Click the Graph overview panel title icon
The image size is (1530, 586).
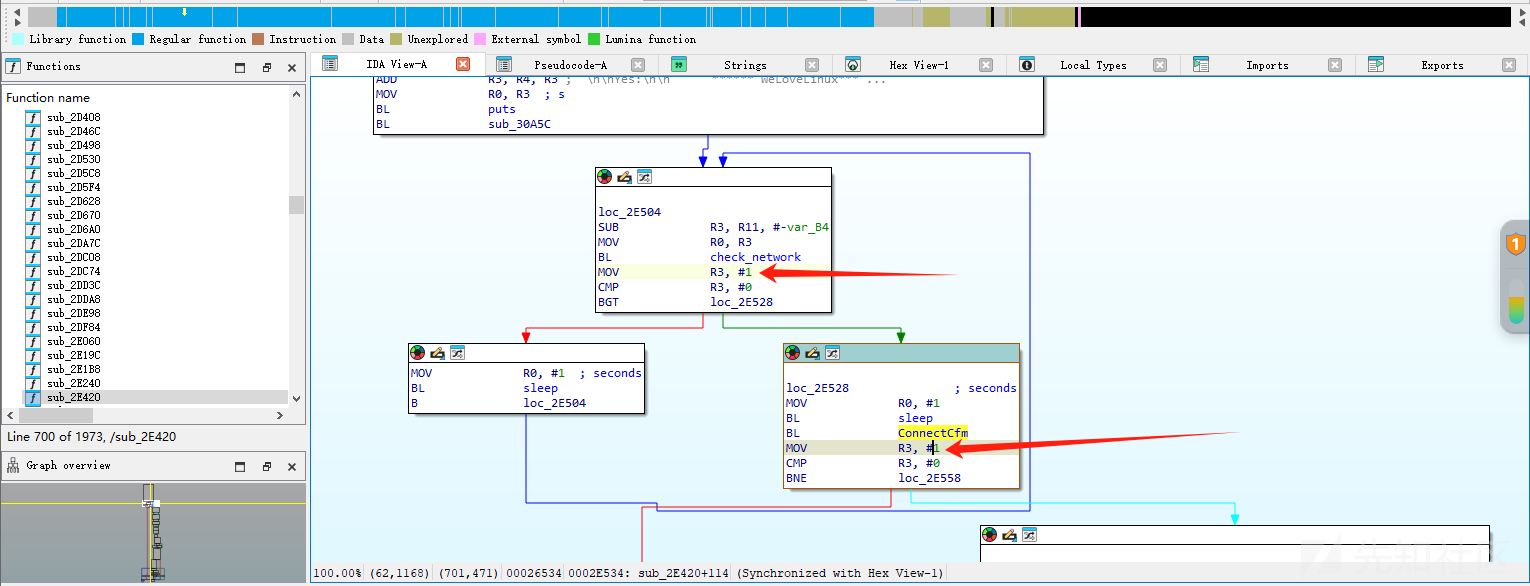[x=13, y=466]
